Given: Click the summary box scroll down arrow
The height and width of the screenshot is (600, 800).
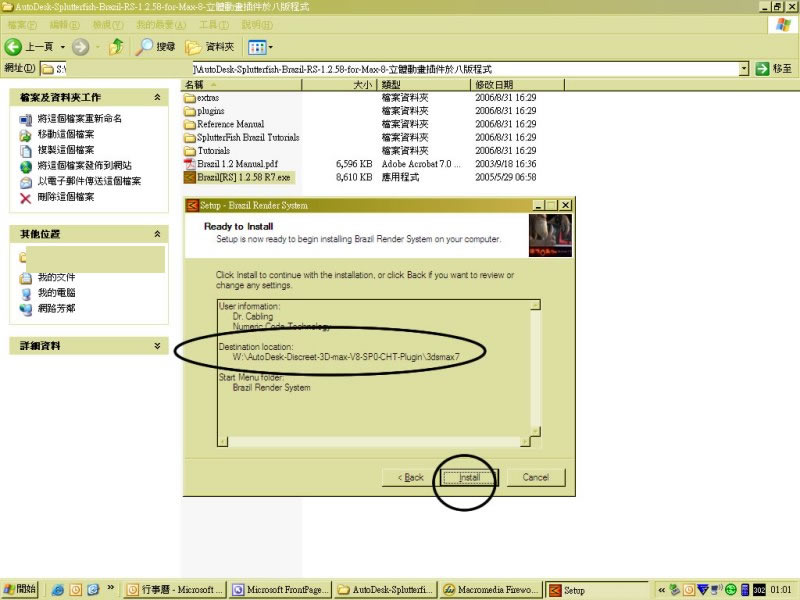Looking at the screenshot, I should [x=535, y=431].
